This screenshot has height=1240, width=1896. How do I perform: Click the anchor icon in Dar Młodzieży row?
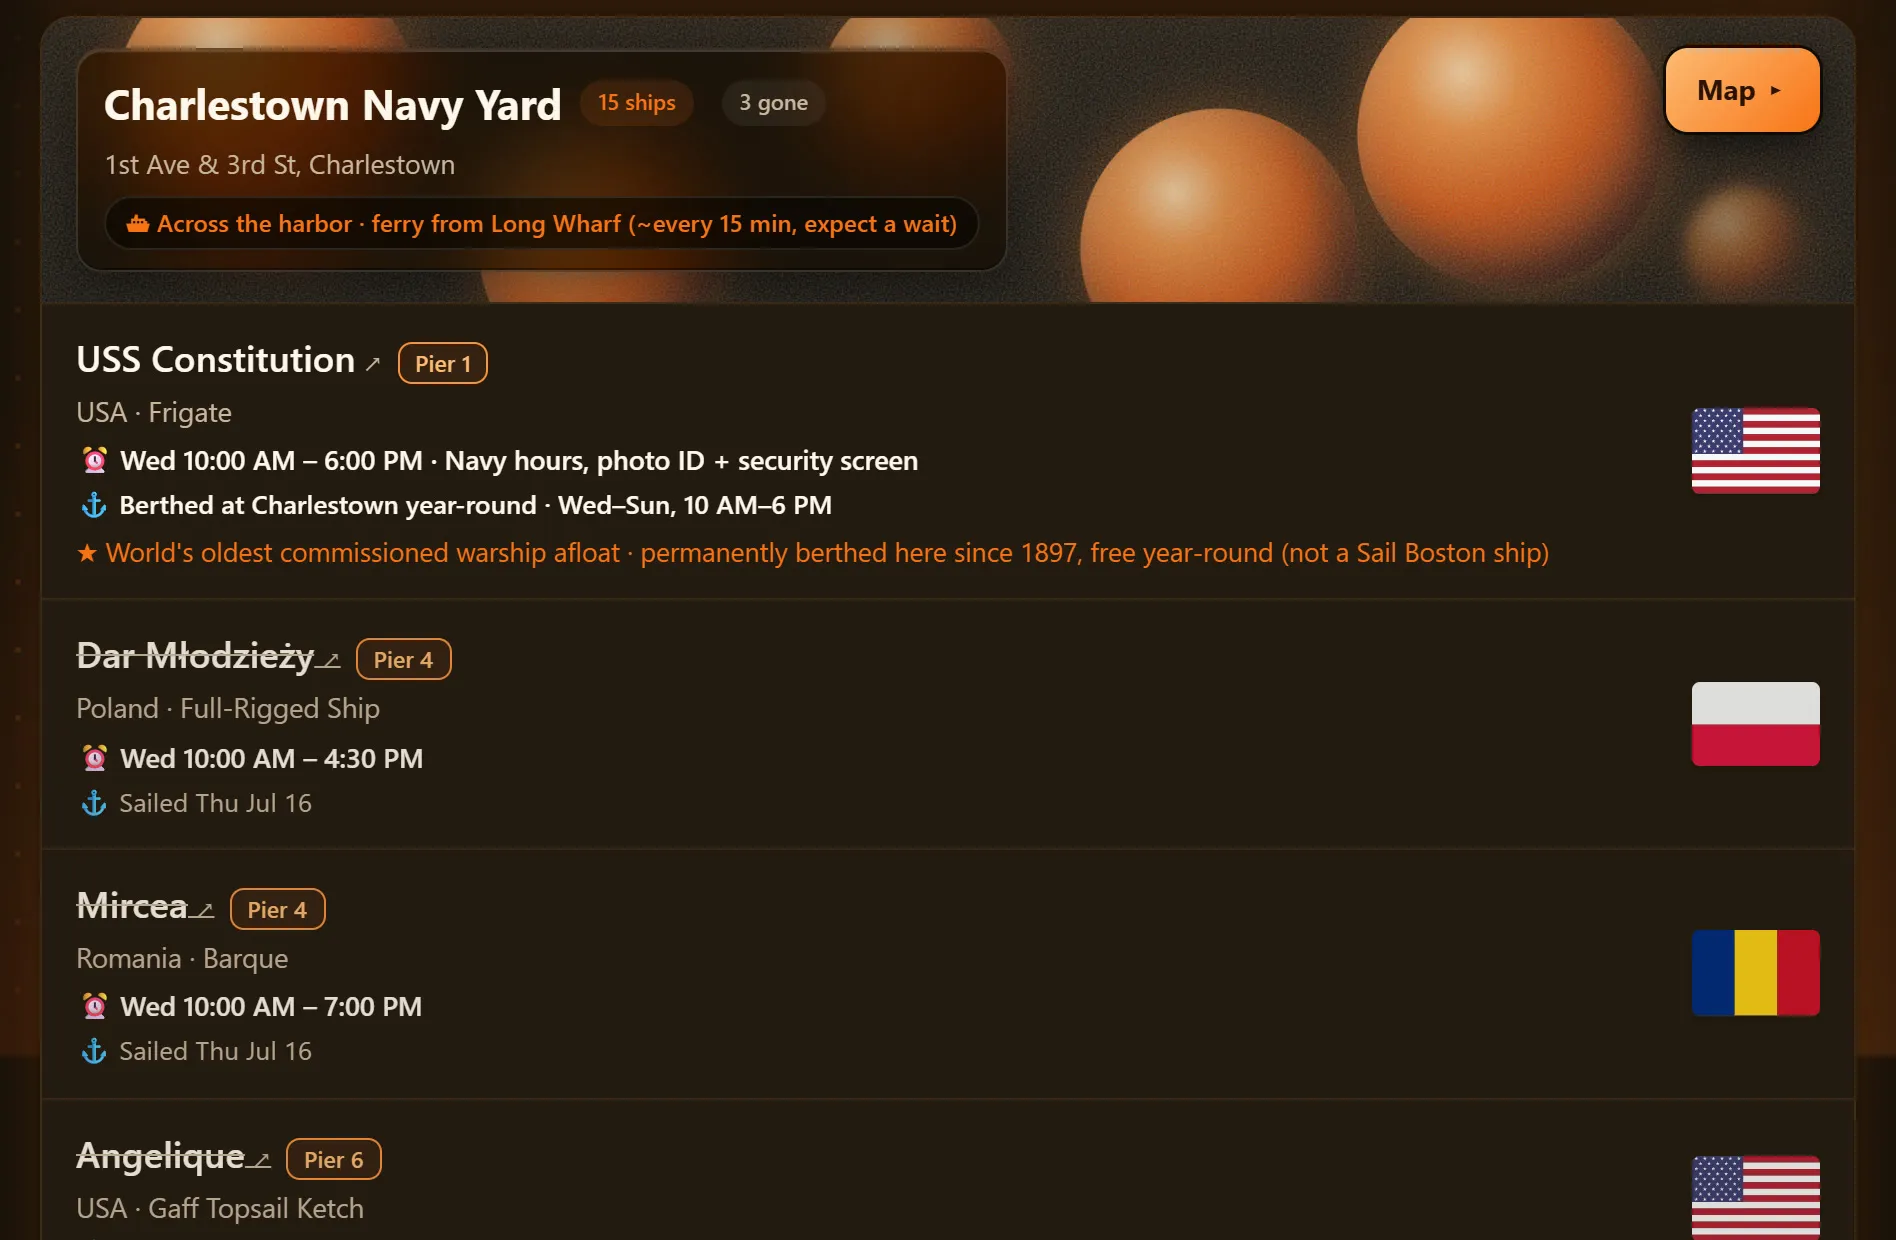(94, 803)
